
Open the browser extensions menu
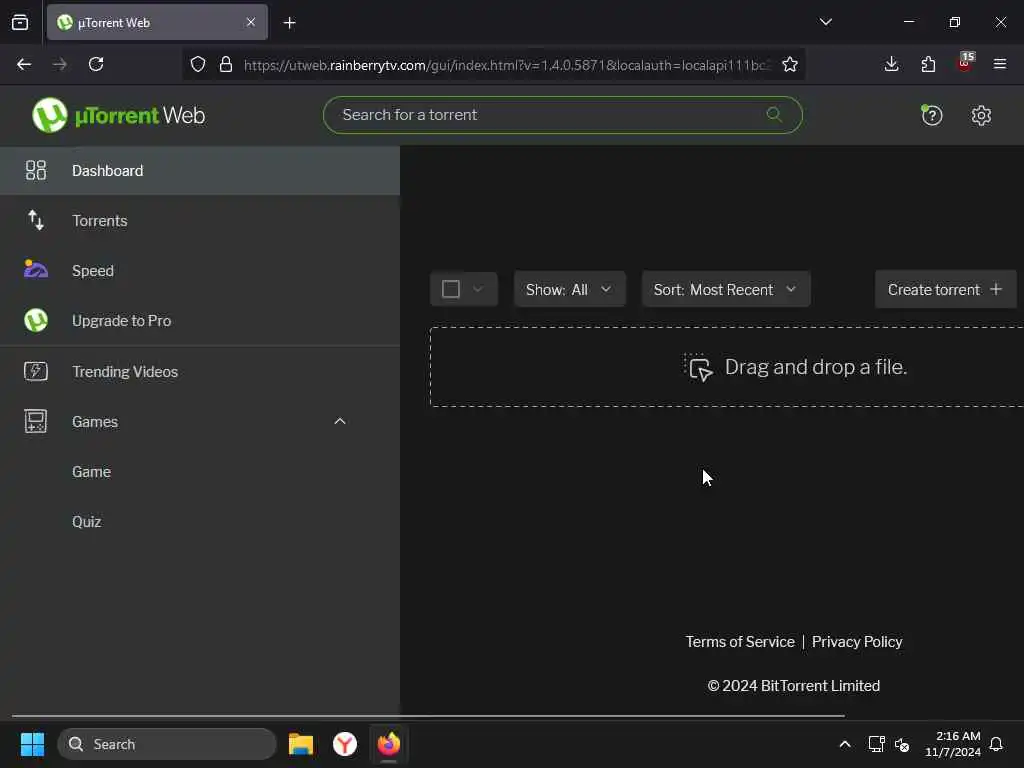(x=928, y=64)
